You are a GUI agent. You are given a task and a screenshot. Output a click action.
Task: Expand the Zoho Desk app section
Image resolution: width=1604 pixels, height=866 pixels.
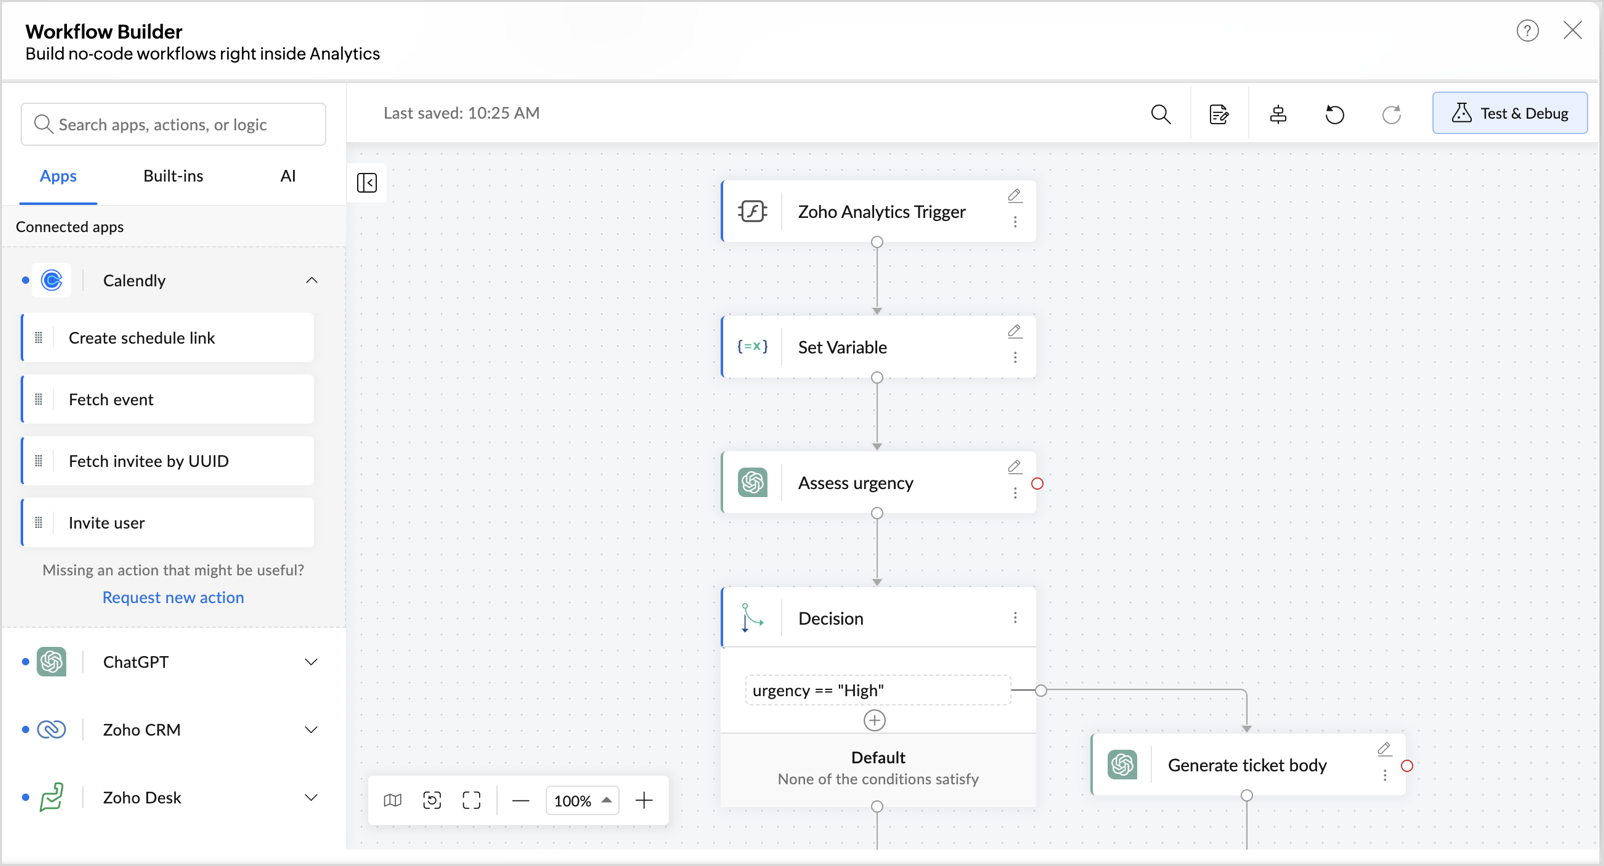click(x=311, y=798)
